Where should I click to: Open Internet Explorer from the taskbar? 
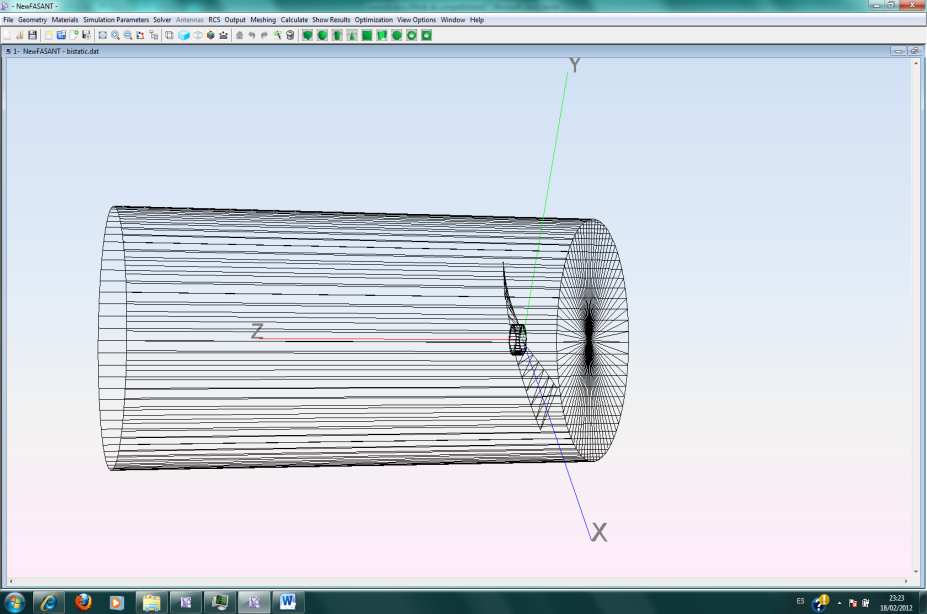pos(48,602)
